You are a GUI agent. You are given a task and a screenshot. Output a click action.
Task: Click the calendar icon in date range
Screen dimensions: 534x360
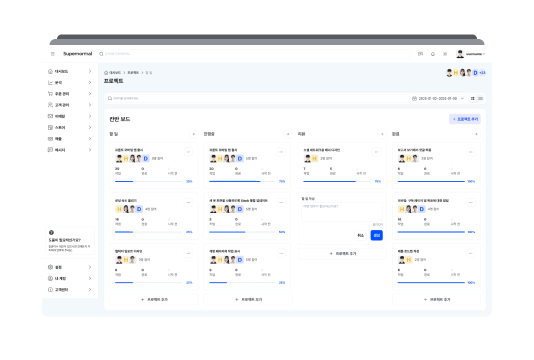pyautogui.click(x=414, y=98)
